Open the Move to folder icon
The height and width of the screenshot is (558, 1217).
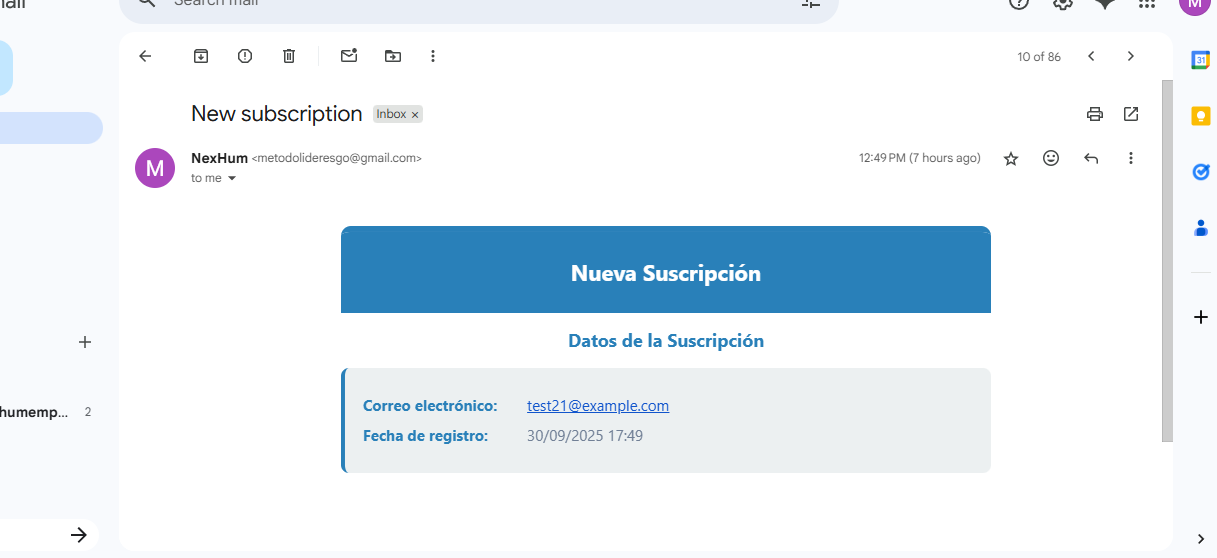393,56
